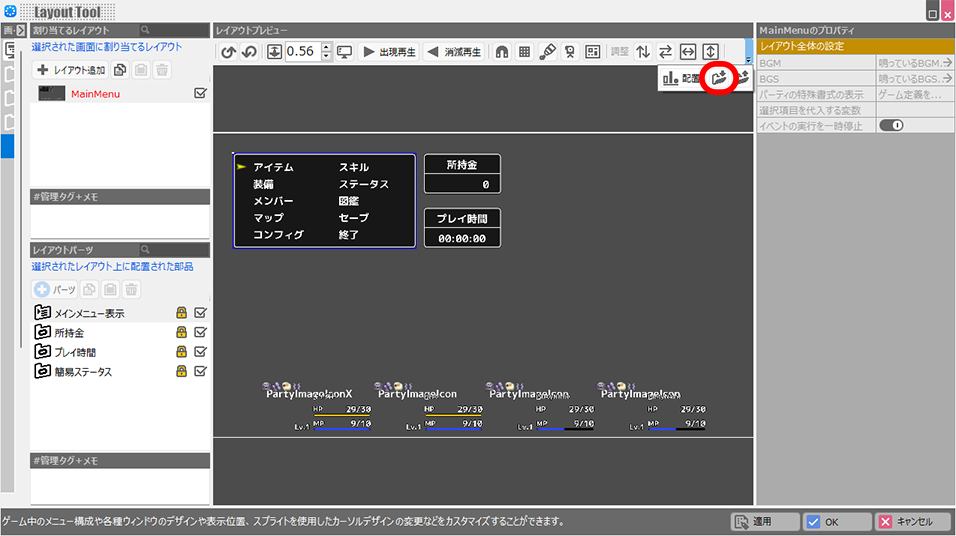
Task: Click the import layout icon circled in red
Action: pyautogui.click(x=718, y=78)
